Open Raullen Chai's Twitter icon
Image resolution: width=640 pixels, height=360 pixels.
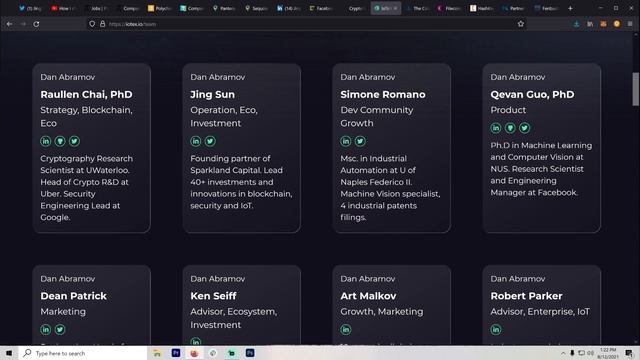click(74, 141)
